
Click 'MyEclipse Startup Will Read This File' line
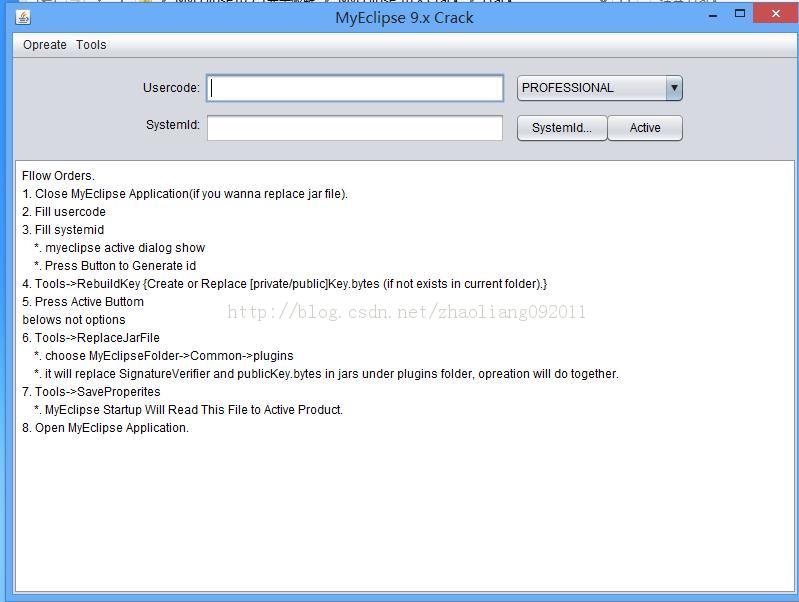188,410
